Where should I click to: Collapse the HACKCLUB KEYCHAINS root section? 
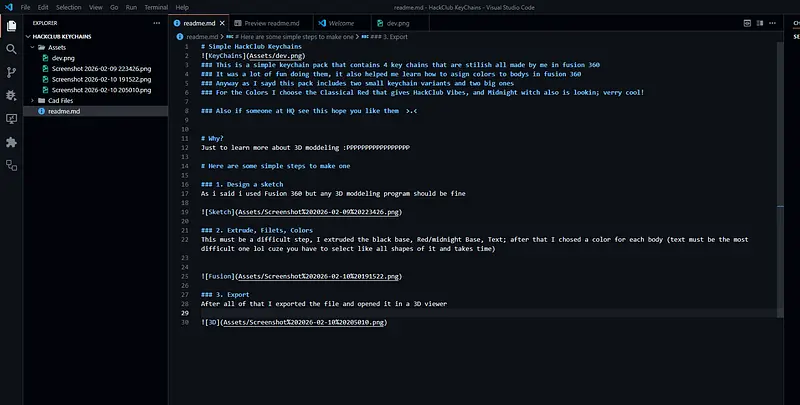tap(29, 35)
